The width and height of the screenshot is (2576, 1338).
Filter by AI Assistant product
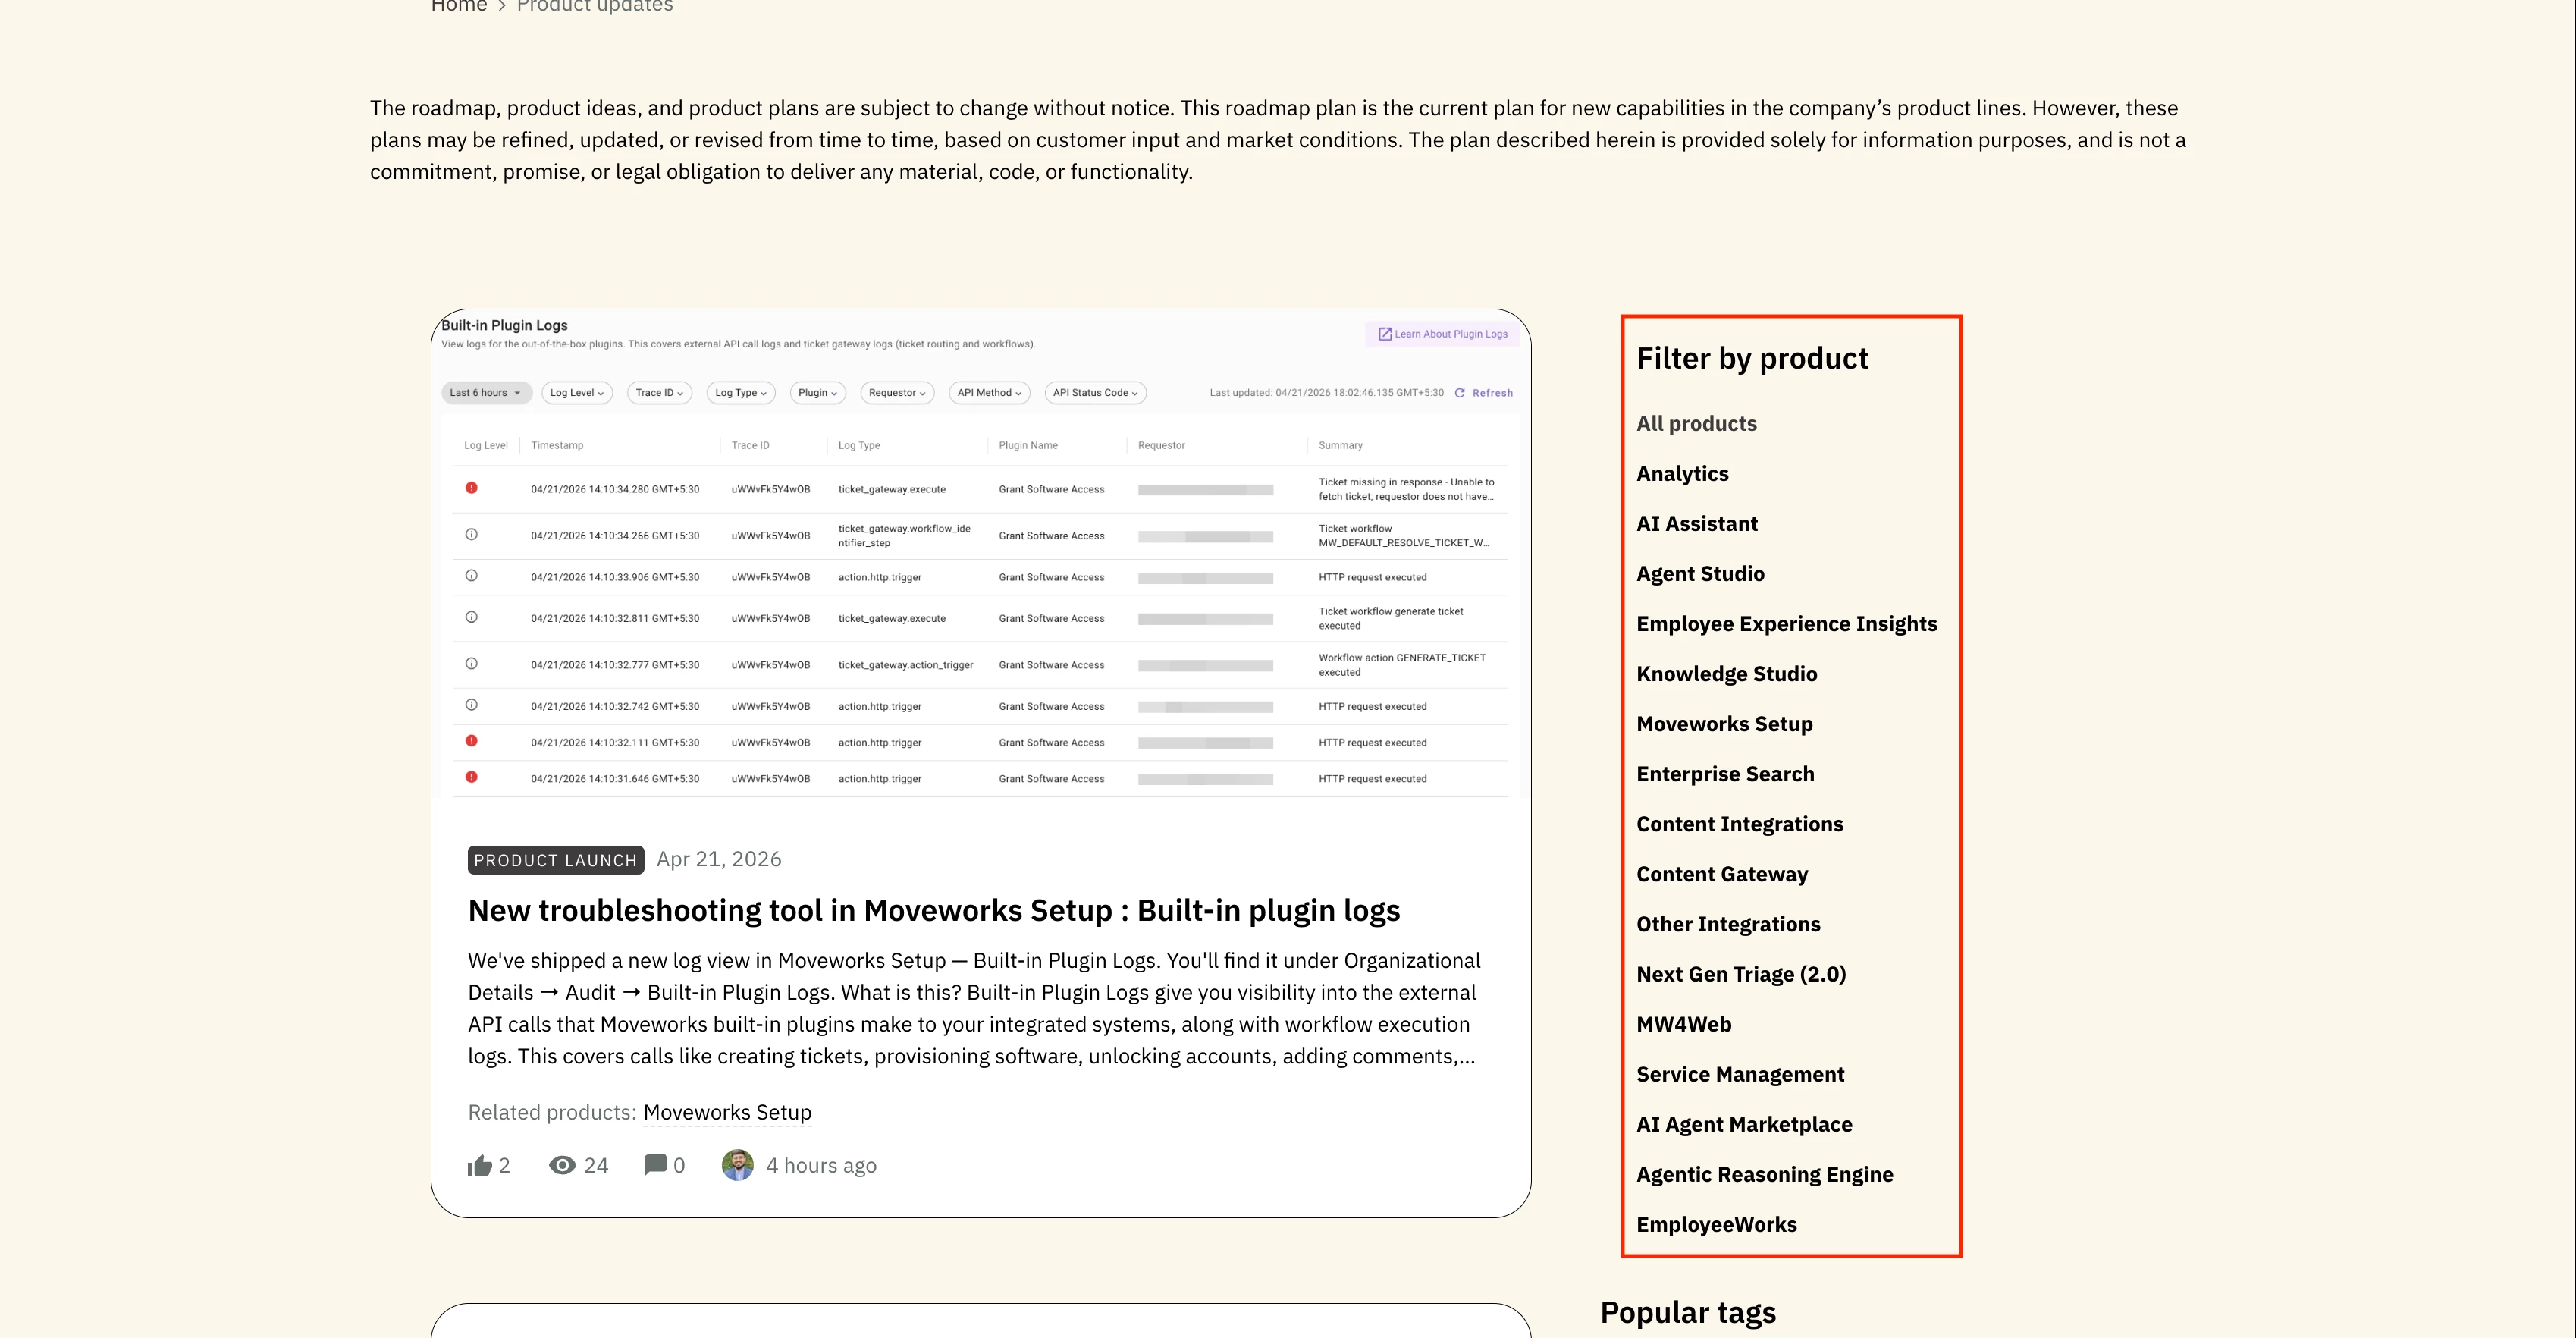coord(1696,524)
